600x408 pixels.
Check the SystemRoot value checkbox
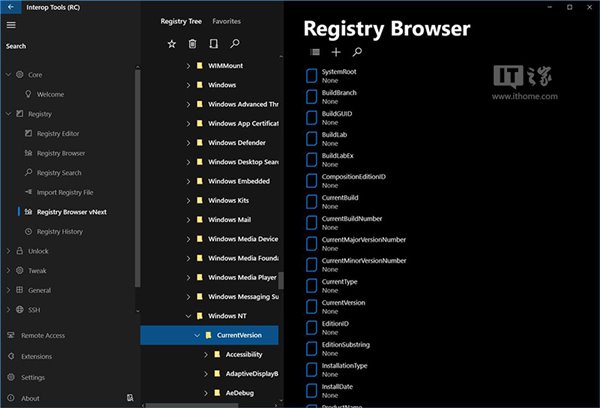[311, 76]
